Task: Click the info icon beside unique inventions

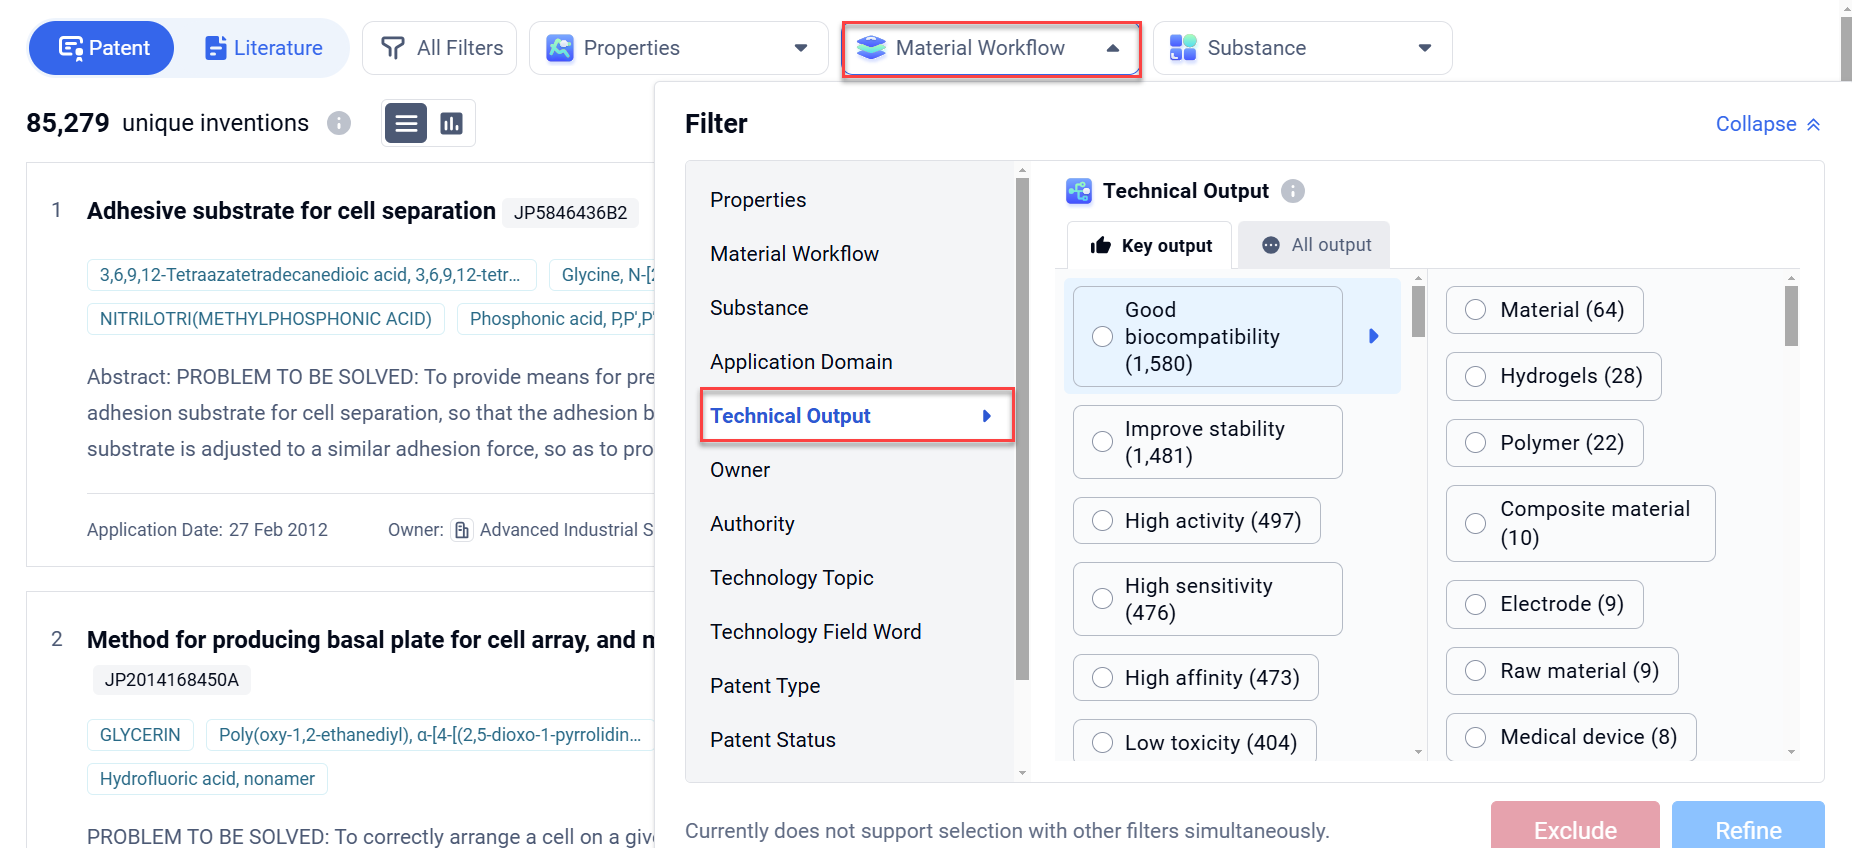Action: 339,123
